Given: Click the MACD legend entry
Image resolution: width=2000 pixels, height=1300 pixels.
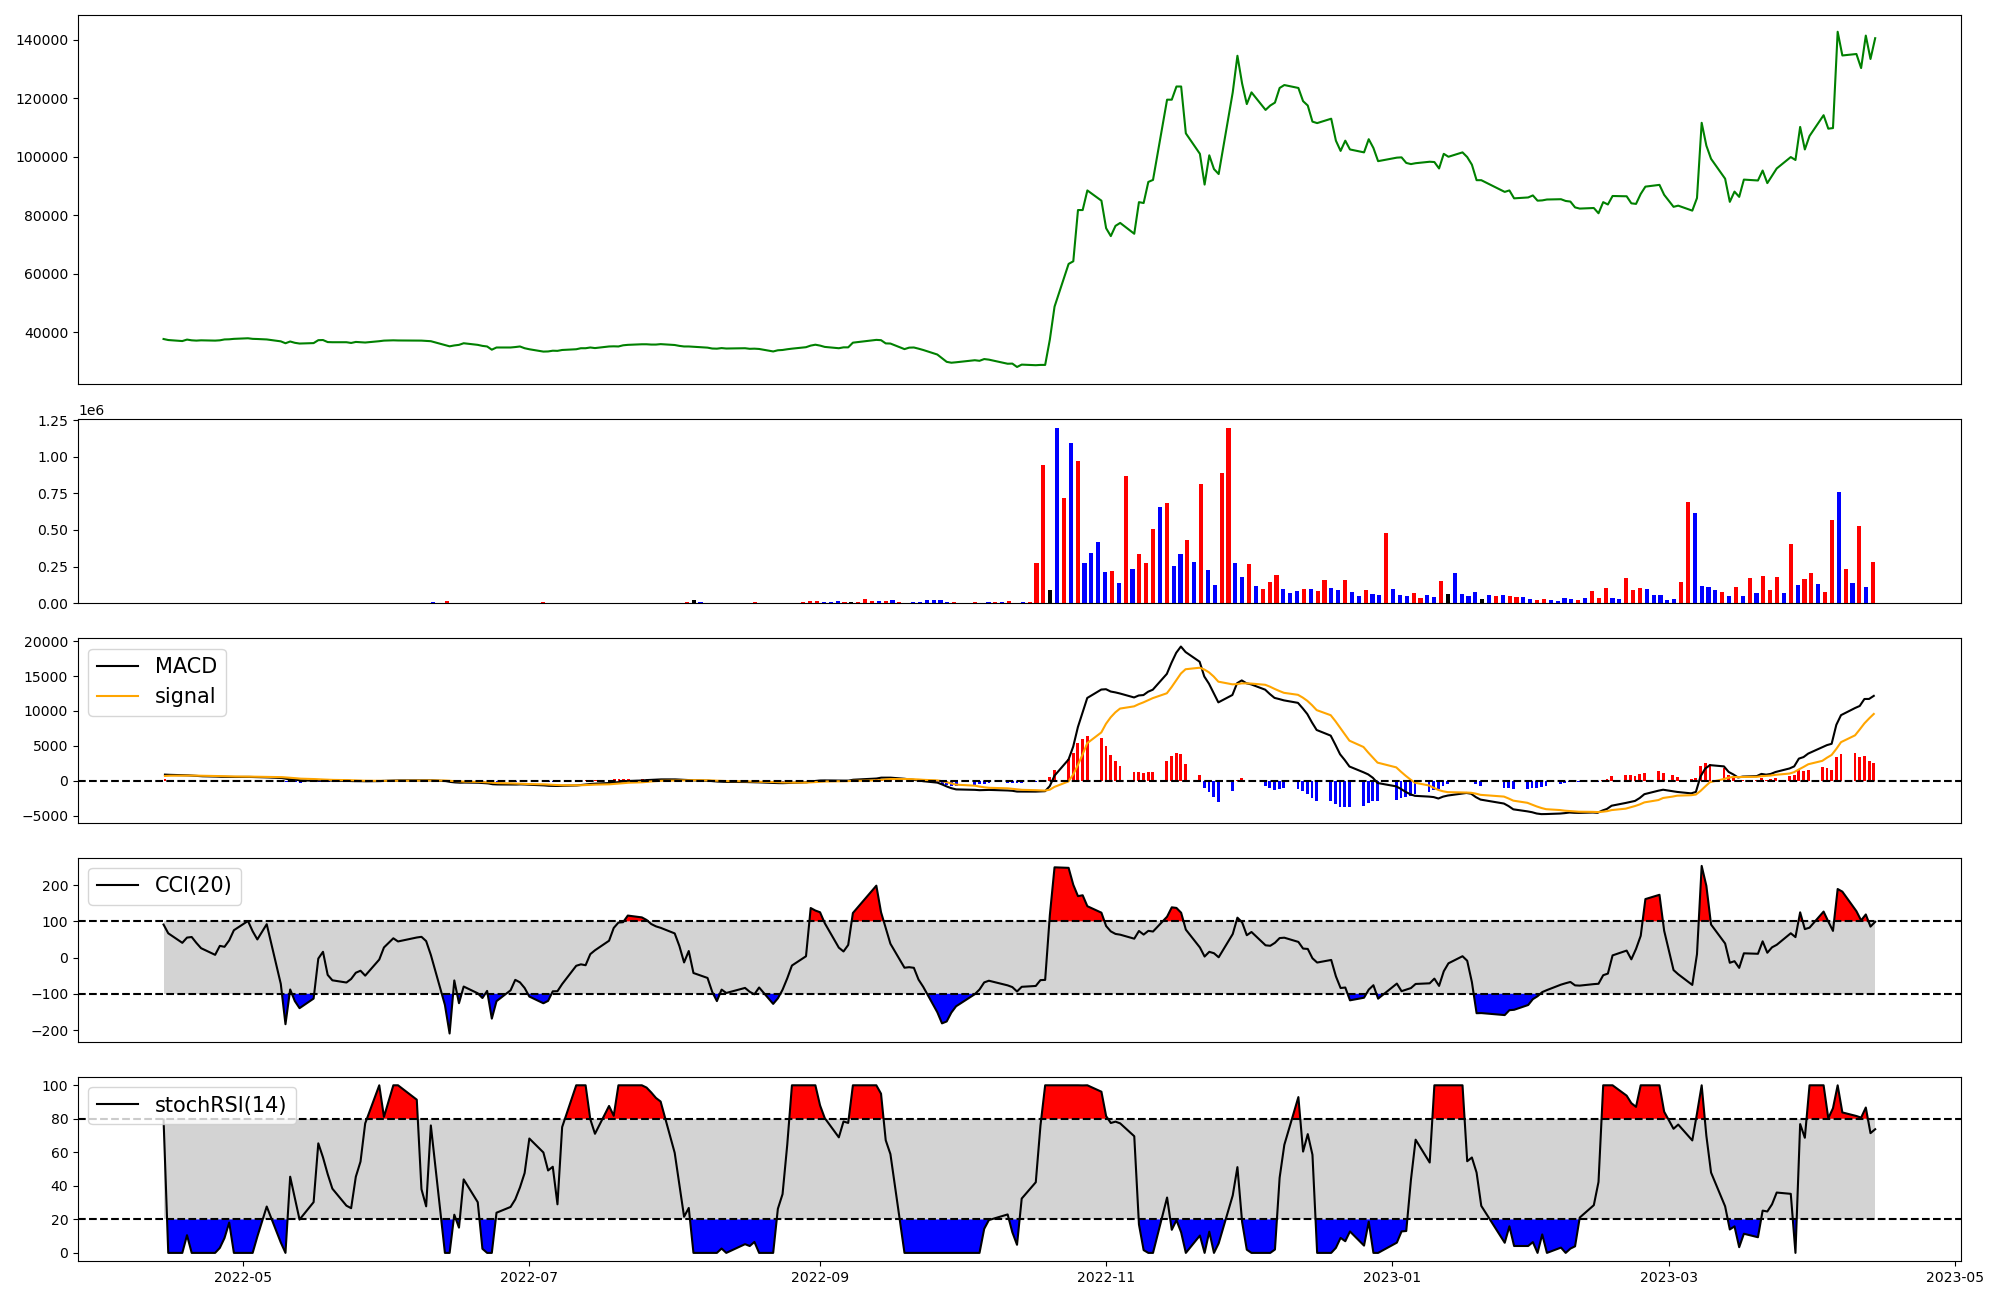Looking at the screenshot, I should (185, 666).
